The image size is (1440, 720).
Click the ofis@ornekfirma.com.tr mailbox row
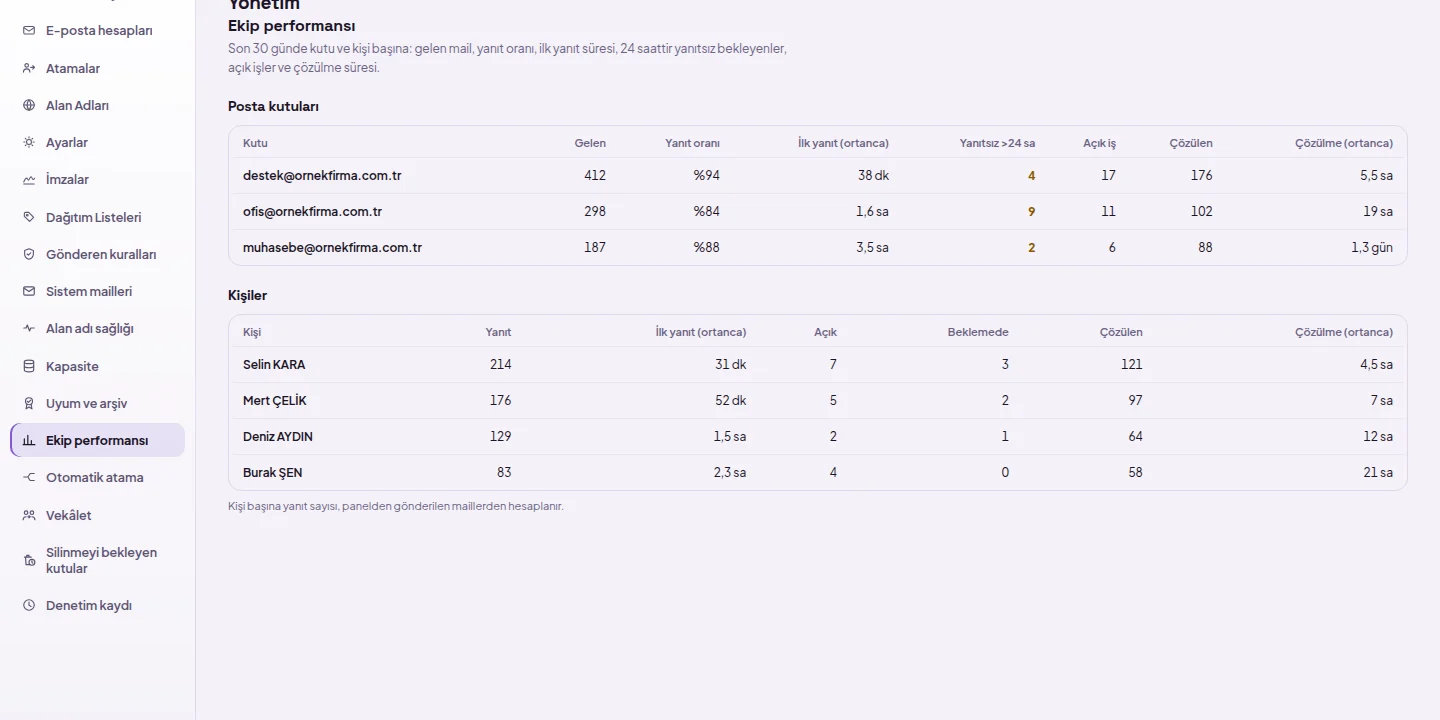pos(817,211)
